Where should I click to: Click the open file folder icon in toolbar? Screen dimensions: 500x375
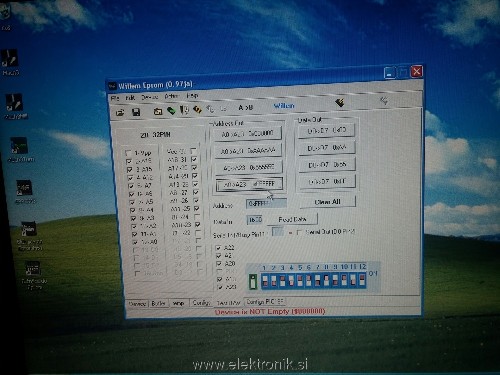click(120, 112)
